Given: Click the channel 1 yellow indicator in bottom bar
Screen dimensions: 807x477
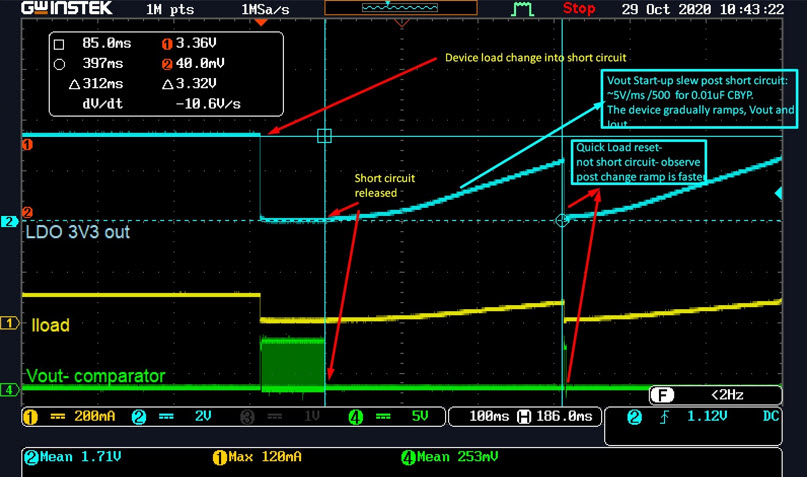Looking at the screenshot, I should (x=30, y=417).
